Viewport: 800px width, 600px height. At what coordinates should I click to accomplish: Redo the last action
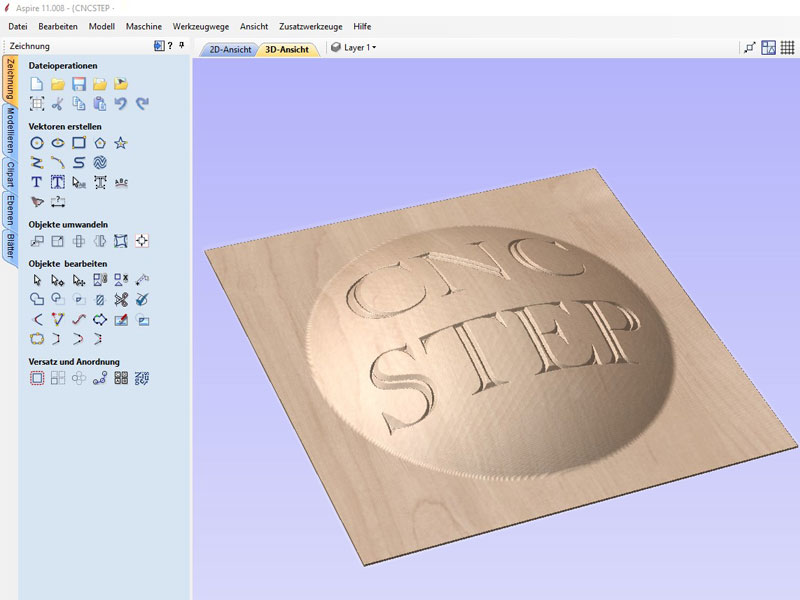pos(142,104)
